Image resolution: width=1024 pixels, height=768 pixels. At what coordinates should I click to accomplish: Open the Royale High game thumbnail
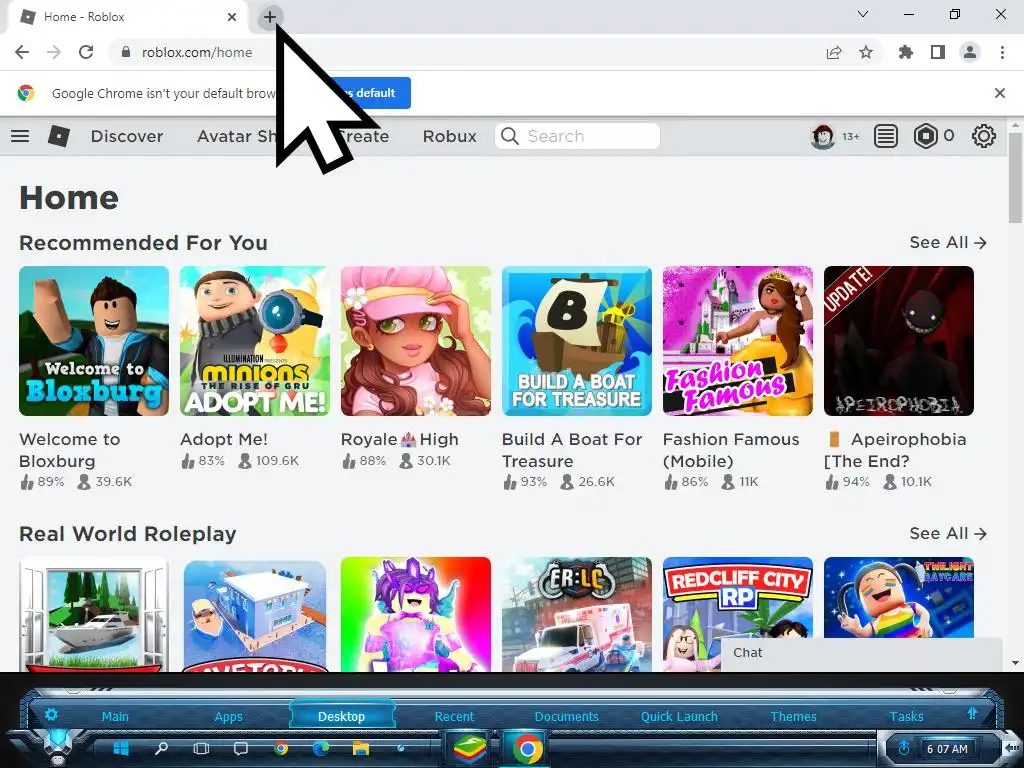coord(416,341)
